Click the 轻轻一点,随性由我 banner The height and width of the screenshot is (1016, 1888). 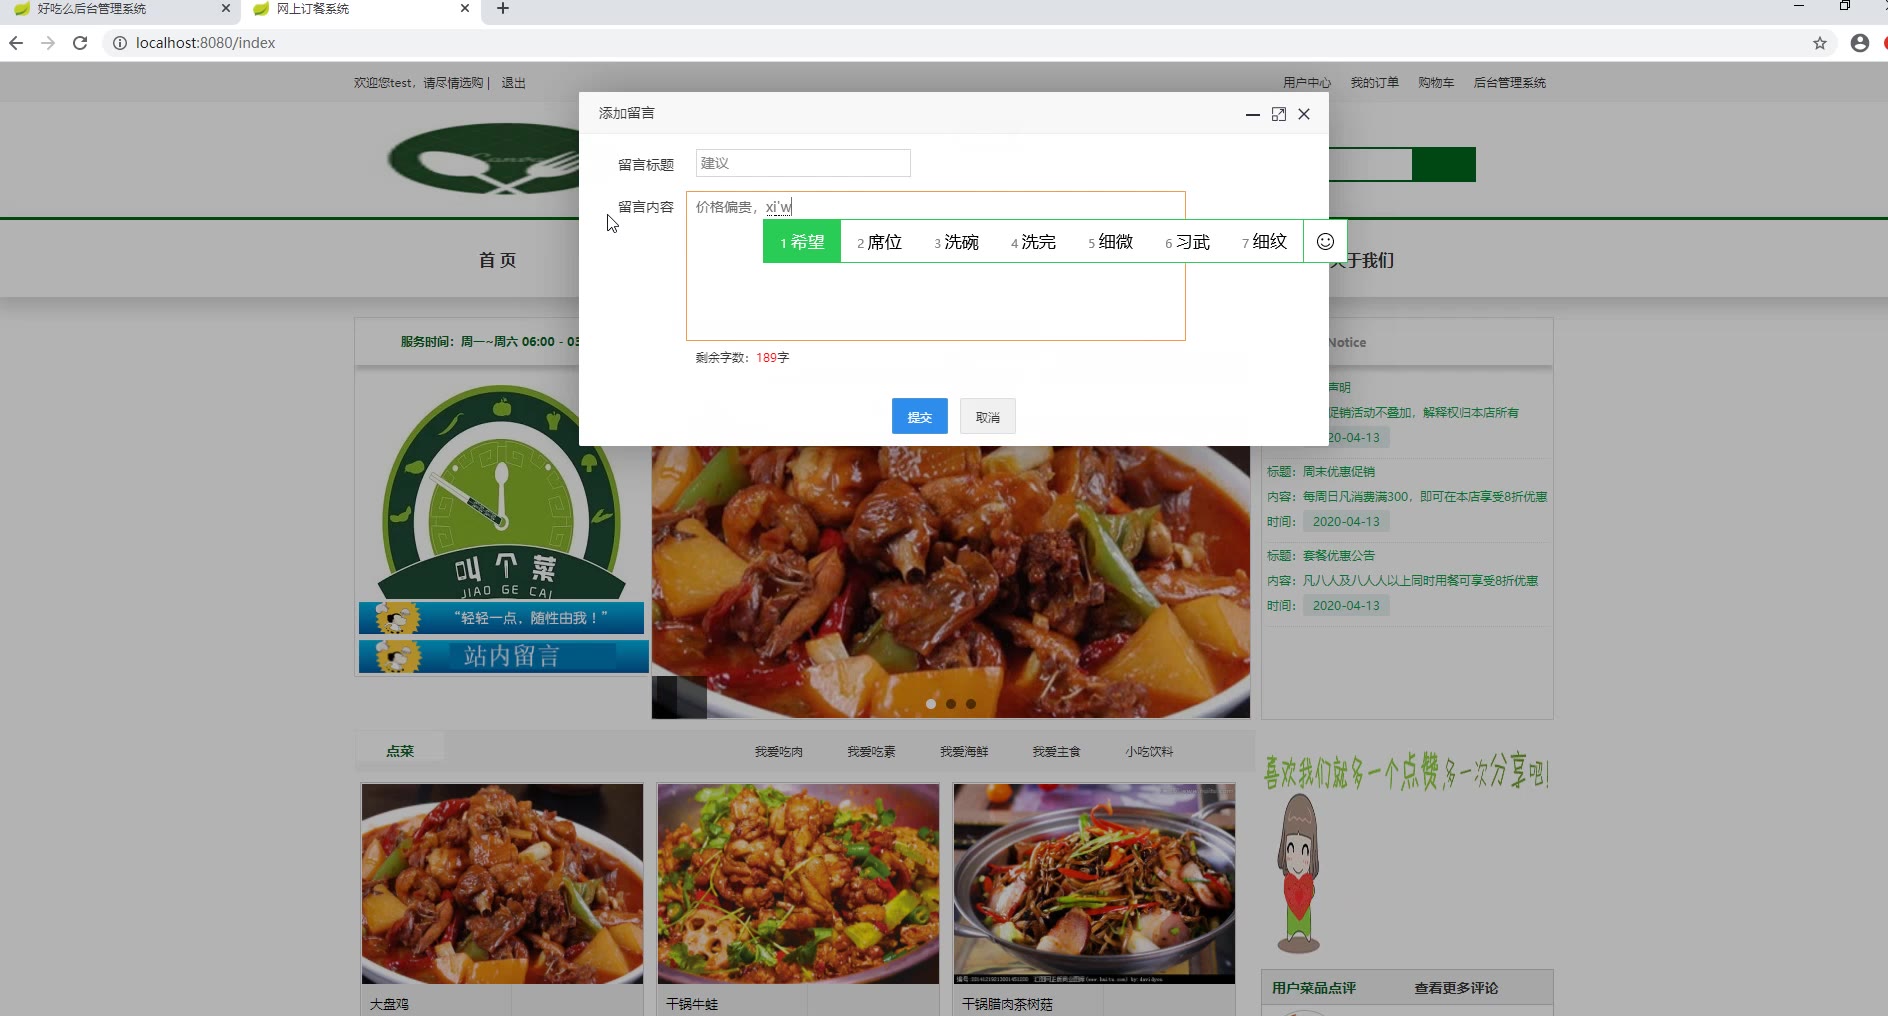pyautogui.click(x=502, y=618)
